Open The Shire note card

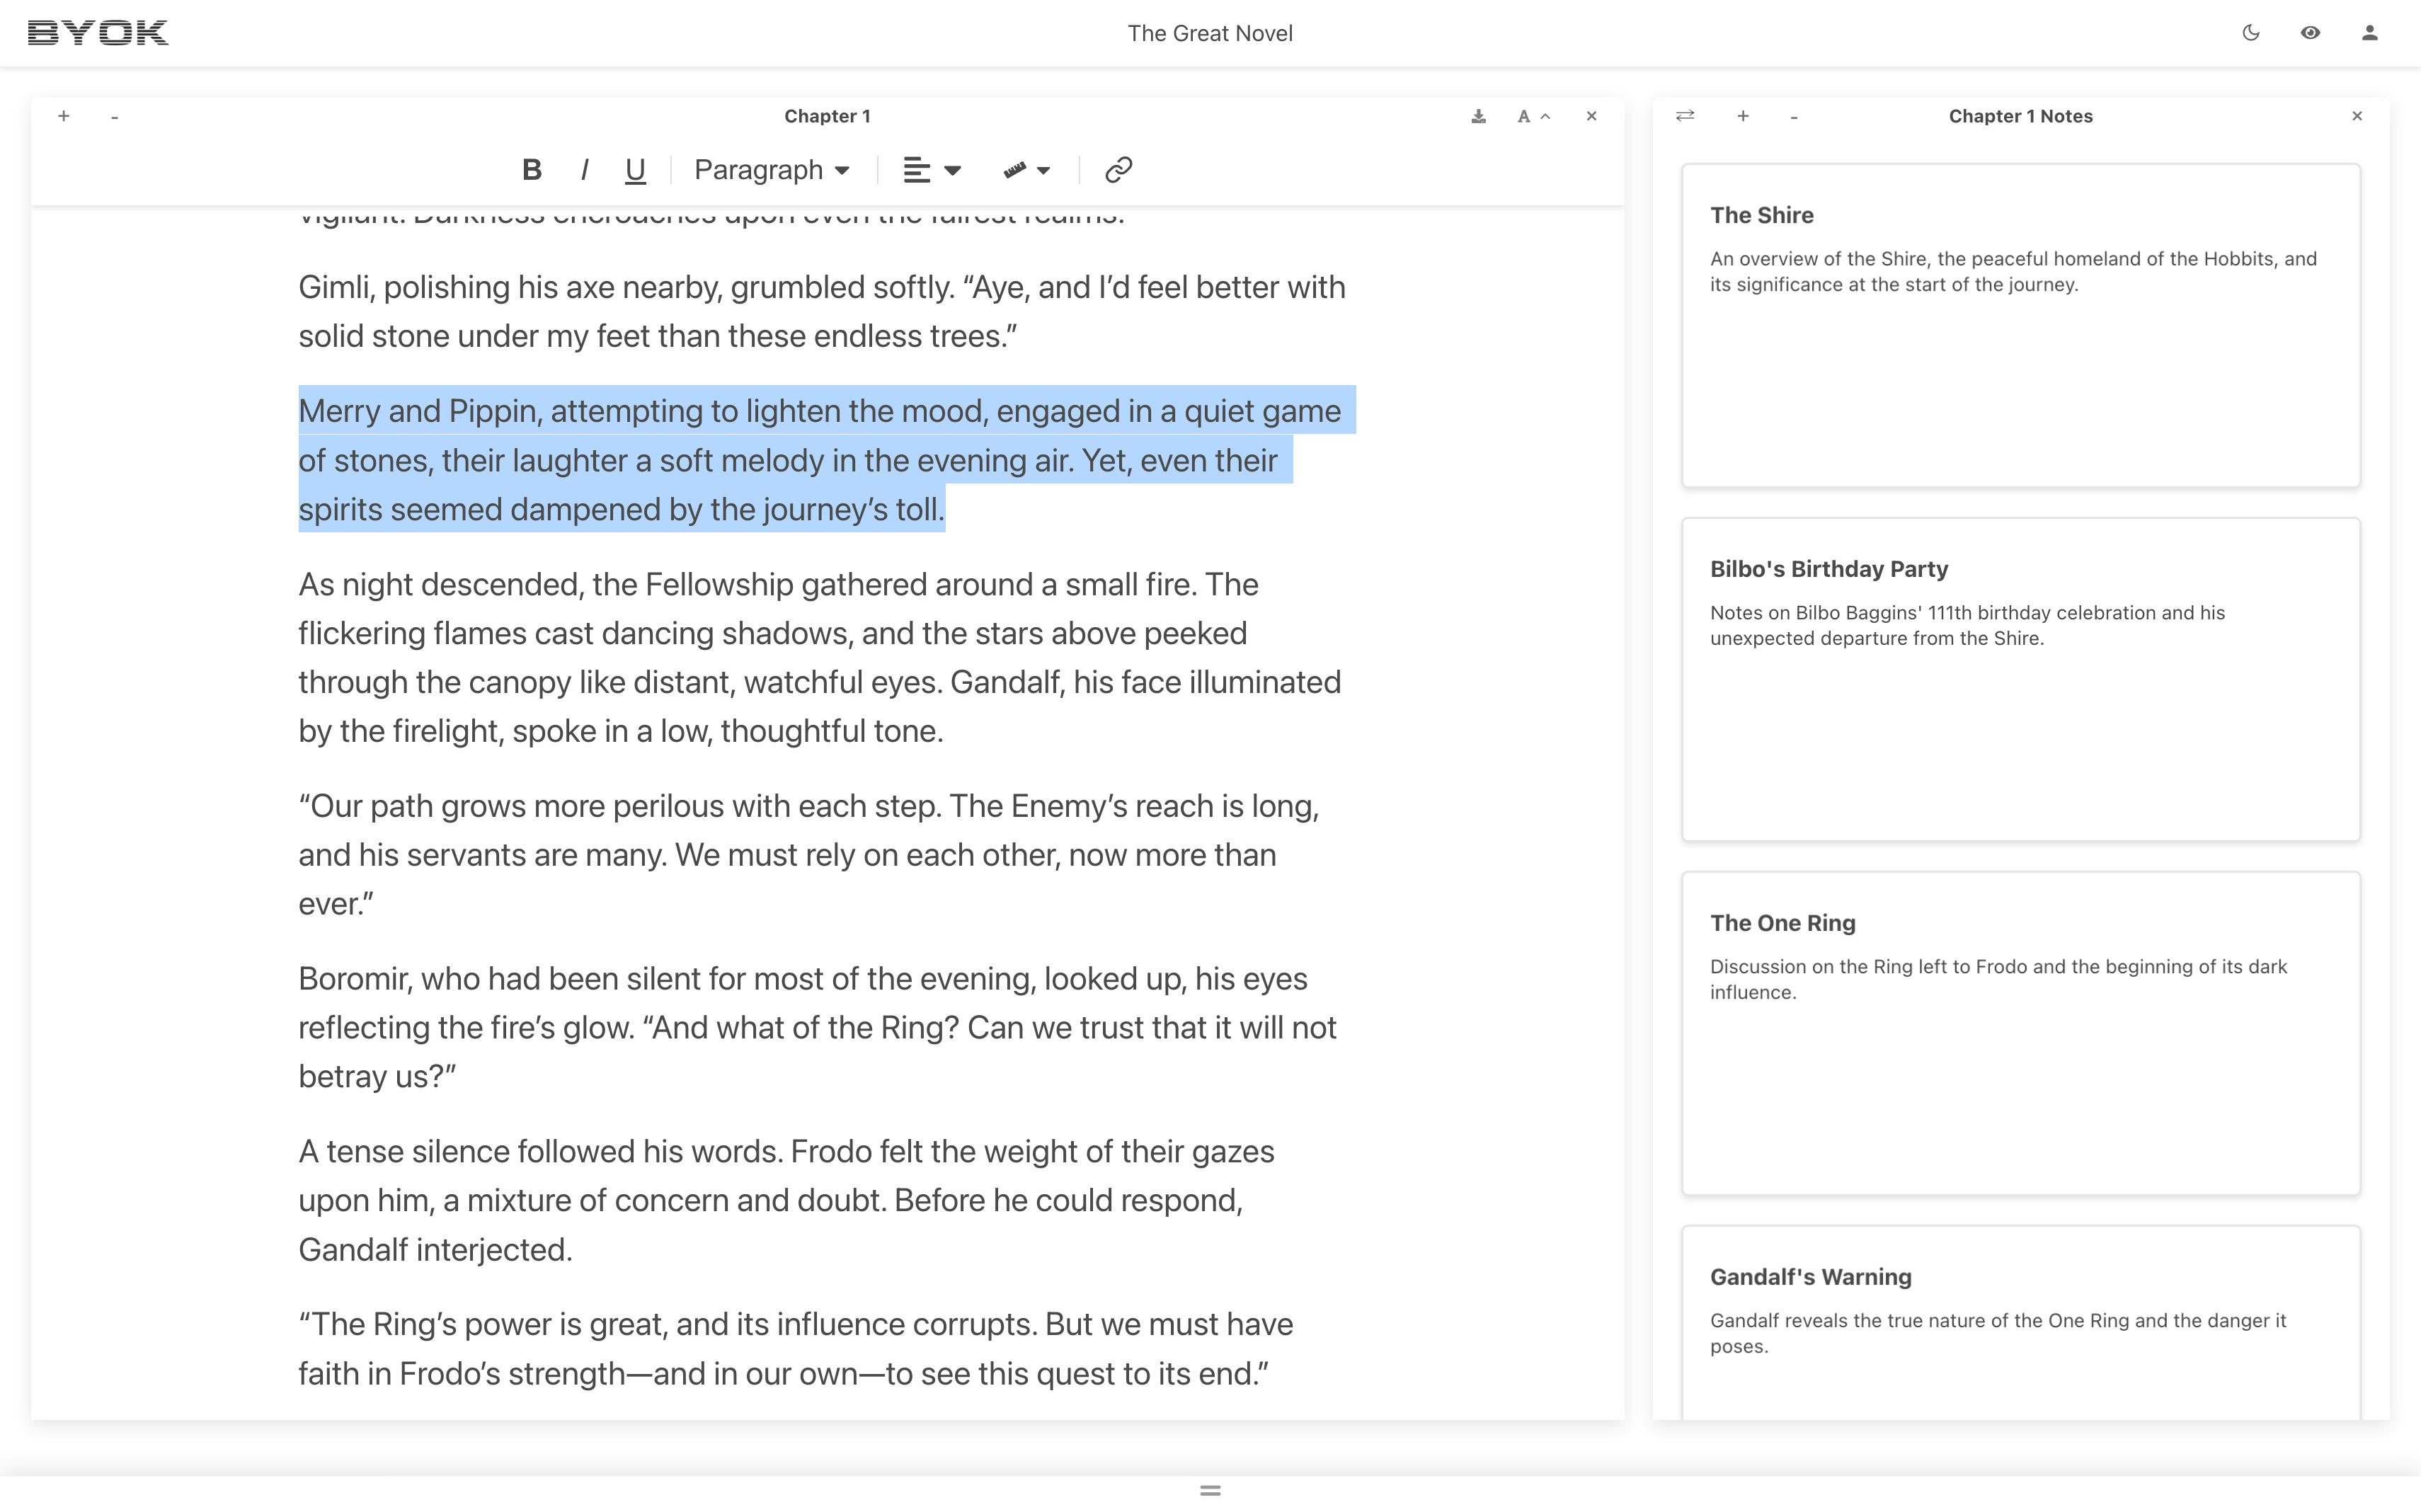click(2020, 326)
